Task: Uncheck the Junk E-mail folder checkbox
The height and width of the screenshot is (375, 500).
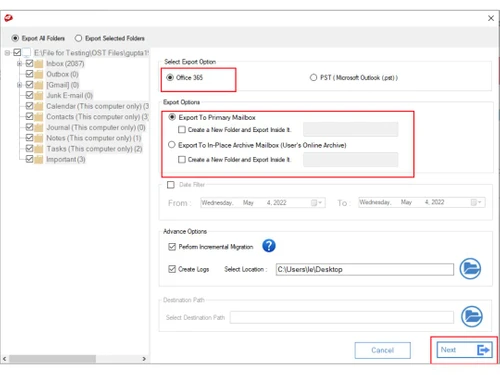Action: coord(29,95)
